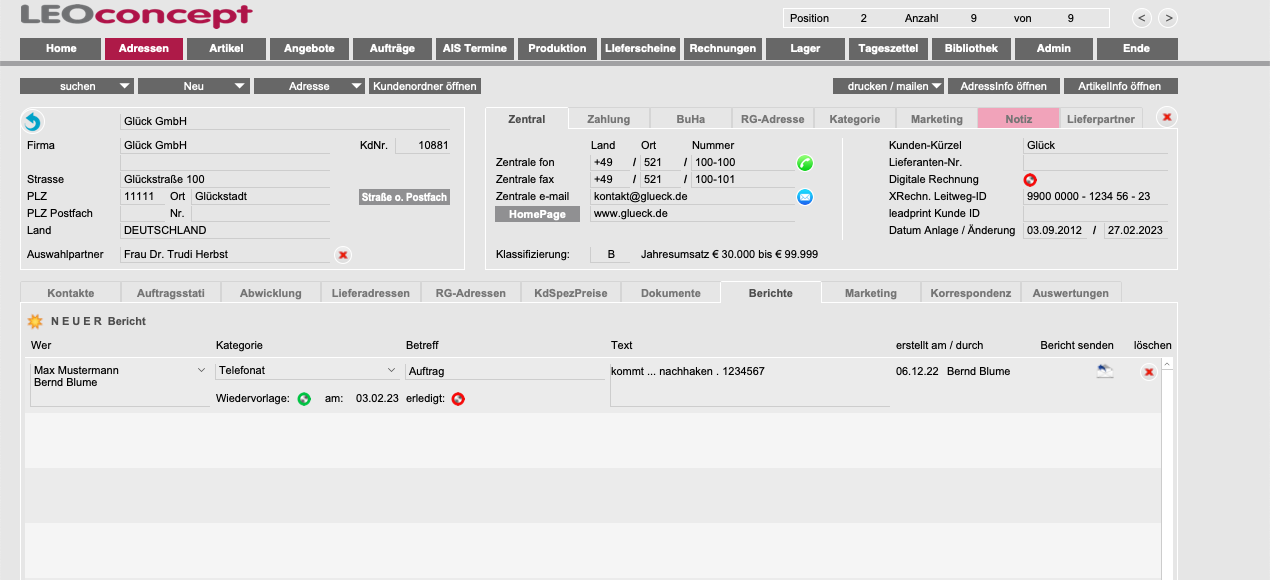The height and width of the screenshot is (580, 1270).
Task: Close the Zentral panel with red X
Action: [x=1166, y=118]
